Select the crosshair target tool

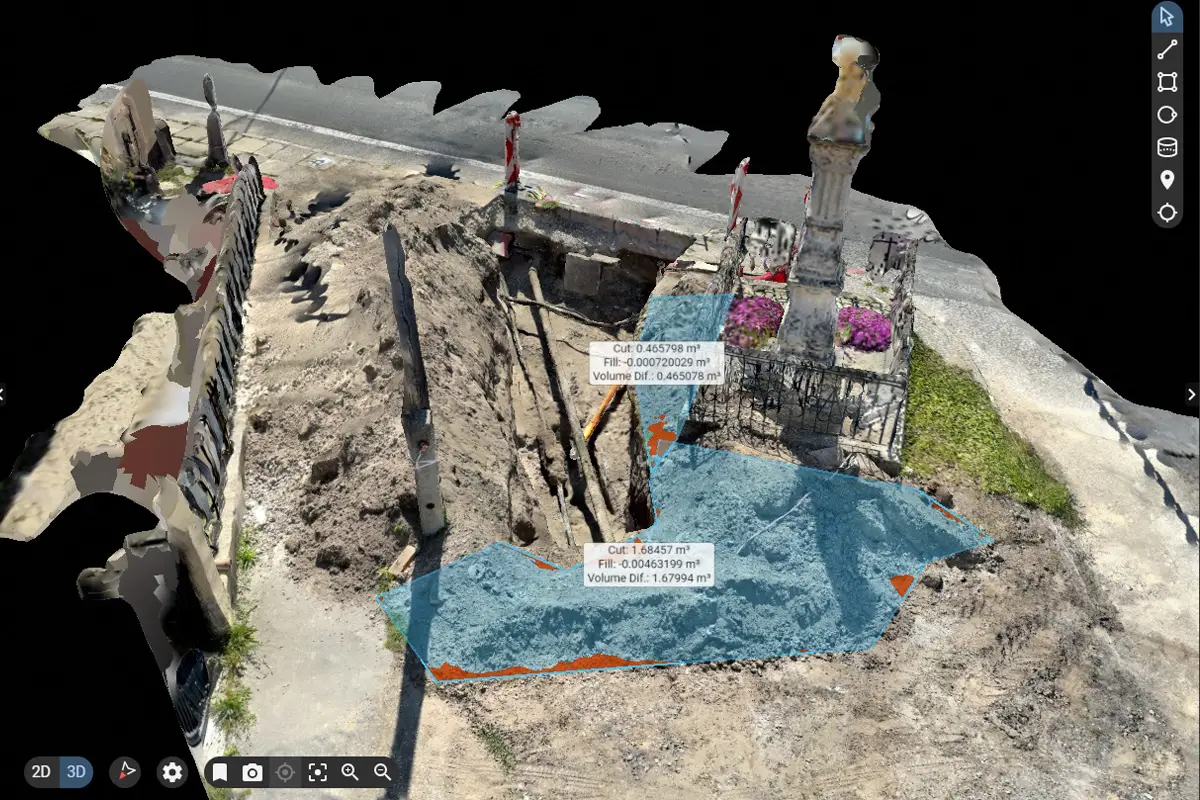1167,212
